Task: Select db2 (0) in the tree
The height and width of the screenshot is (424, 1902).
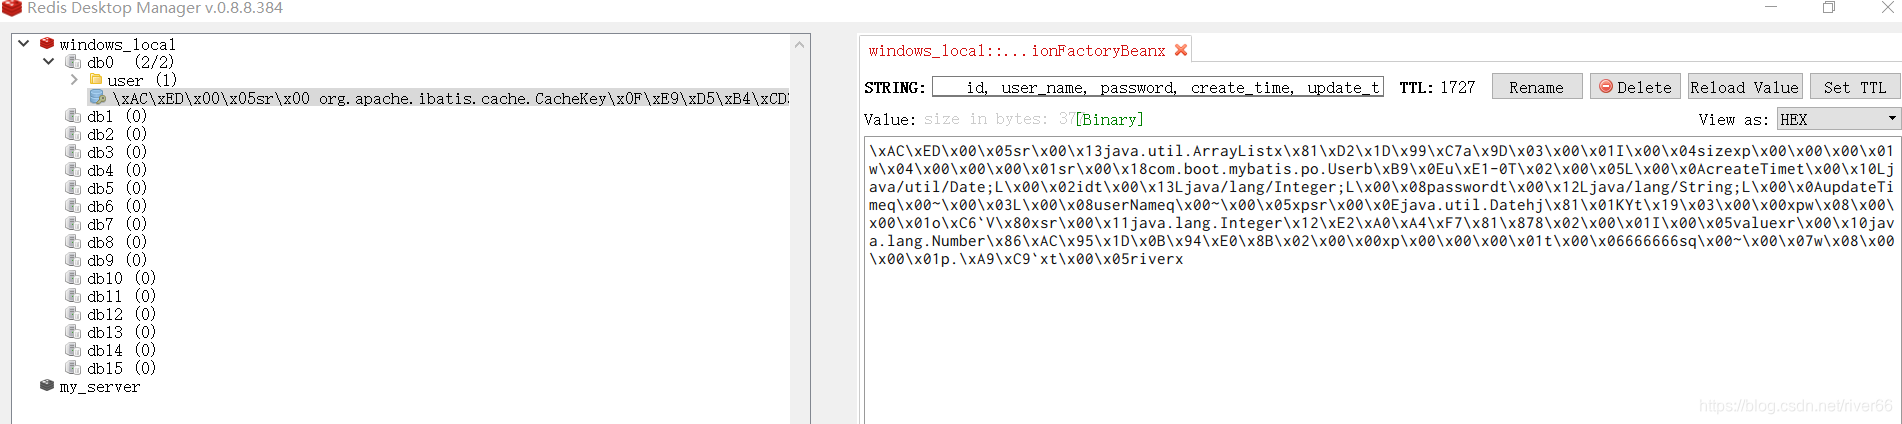Action: [x=117, y=135]
